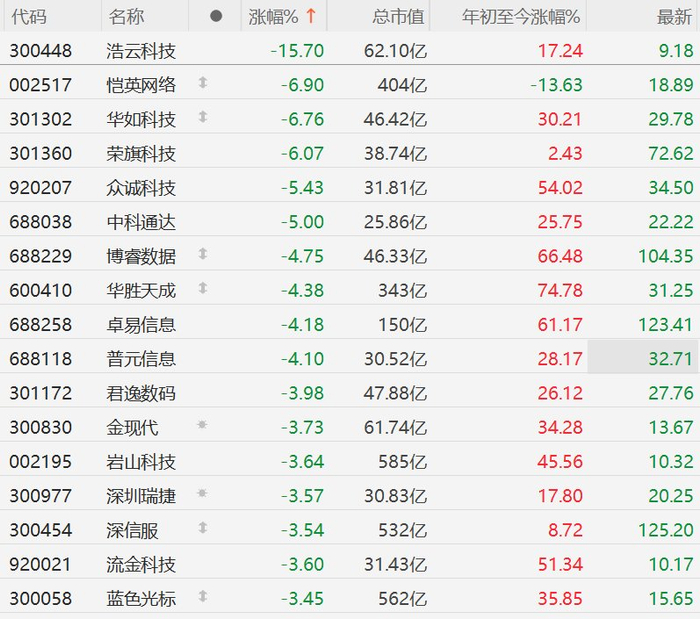
Task: Select stock code 301172
Action: (41, 393)
